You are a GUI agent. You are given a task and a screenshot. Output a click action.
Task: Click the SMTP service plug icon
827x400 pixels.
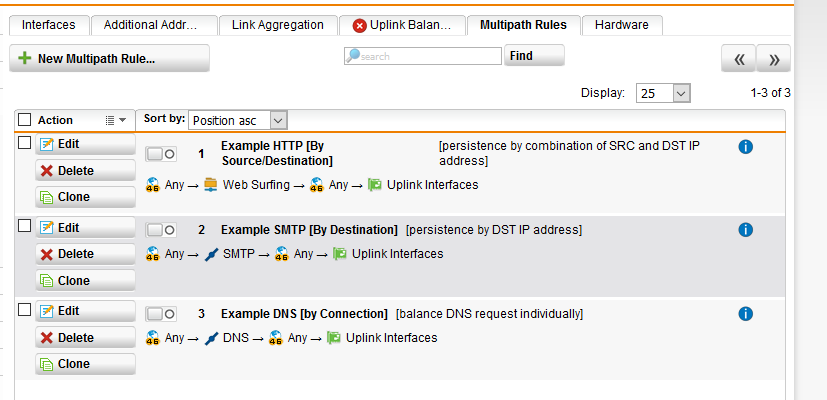[x=211, y=254]
